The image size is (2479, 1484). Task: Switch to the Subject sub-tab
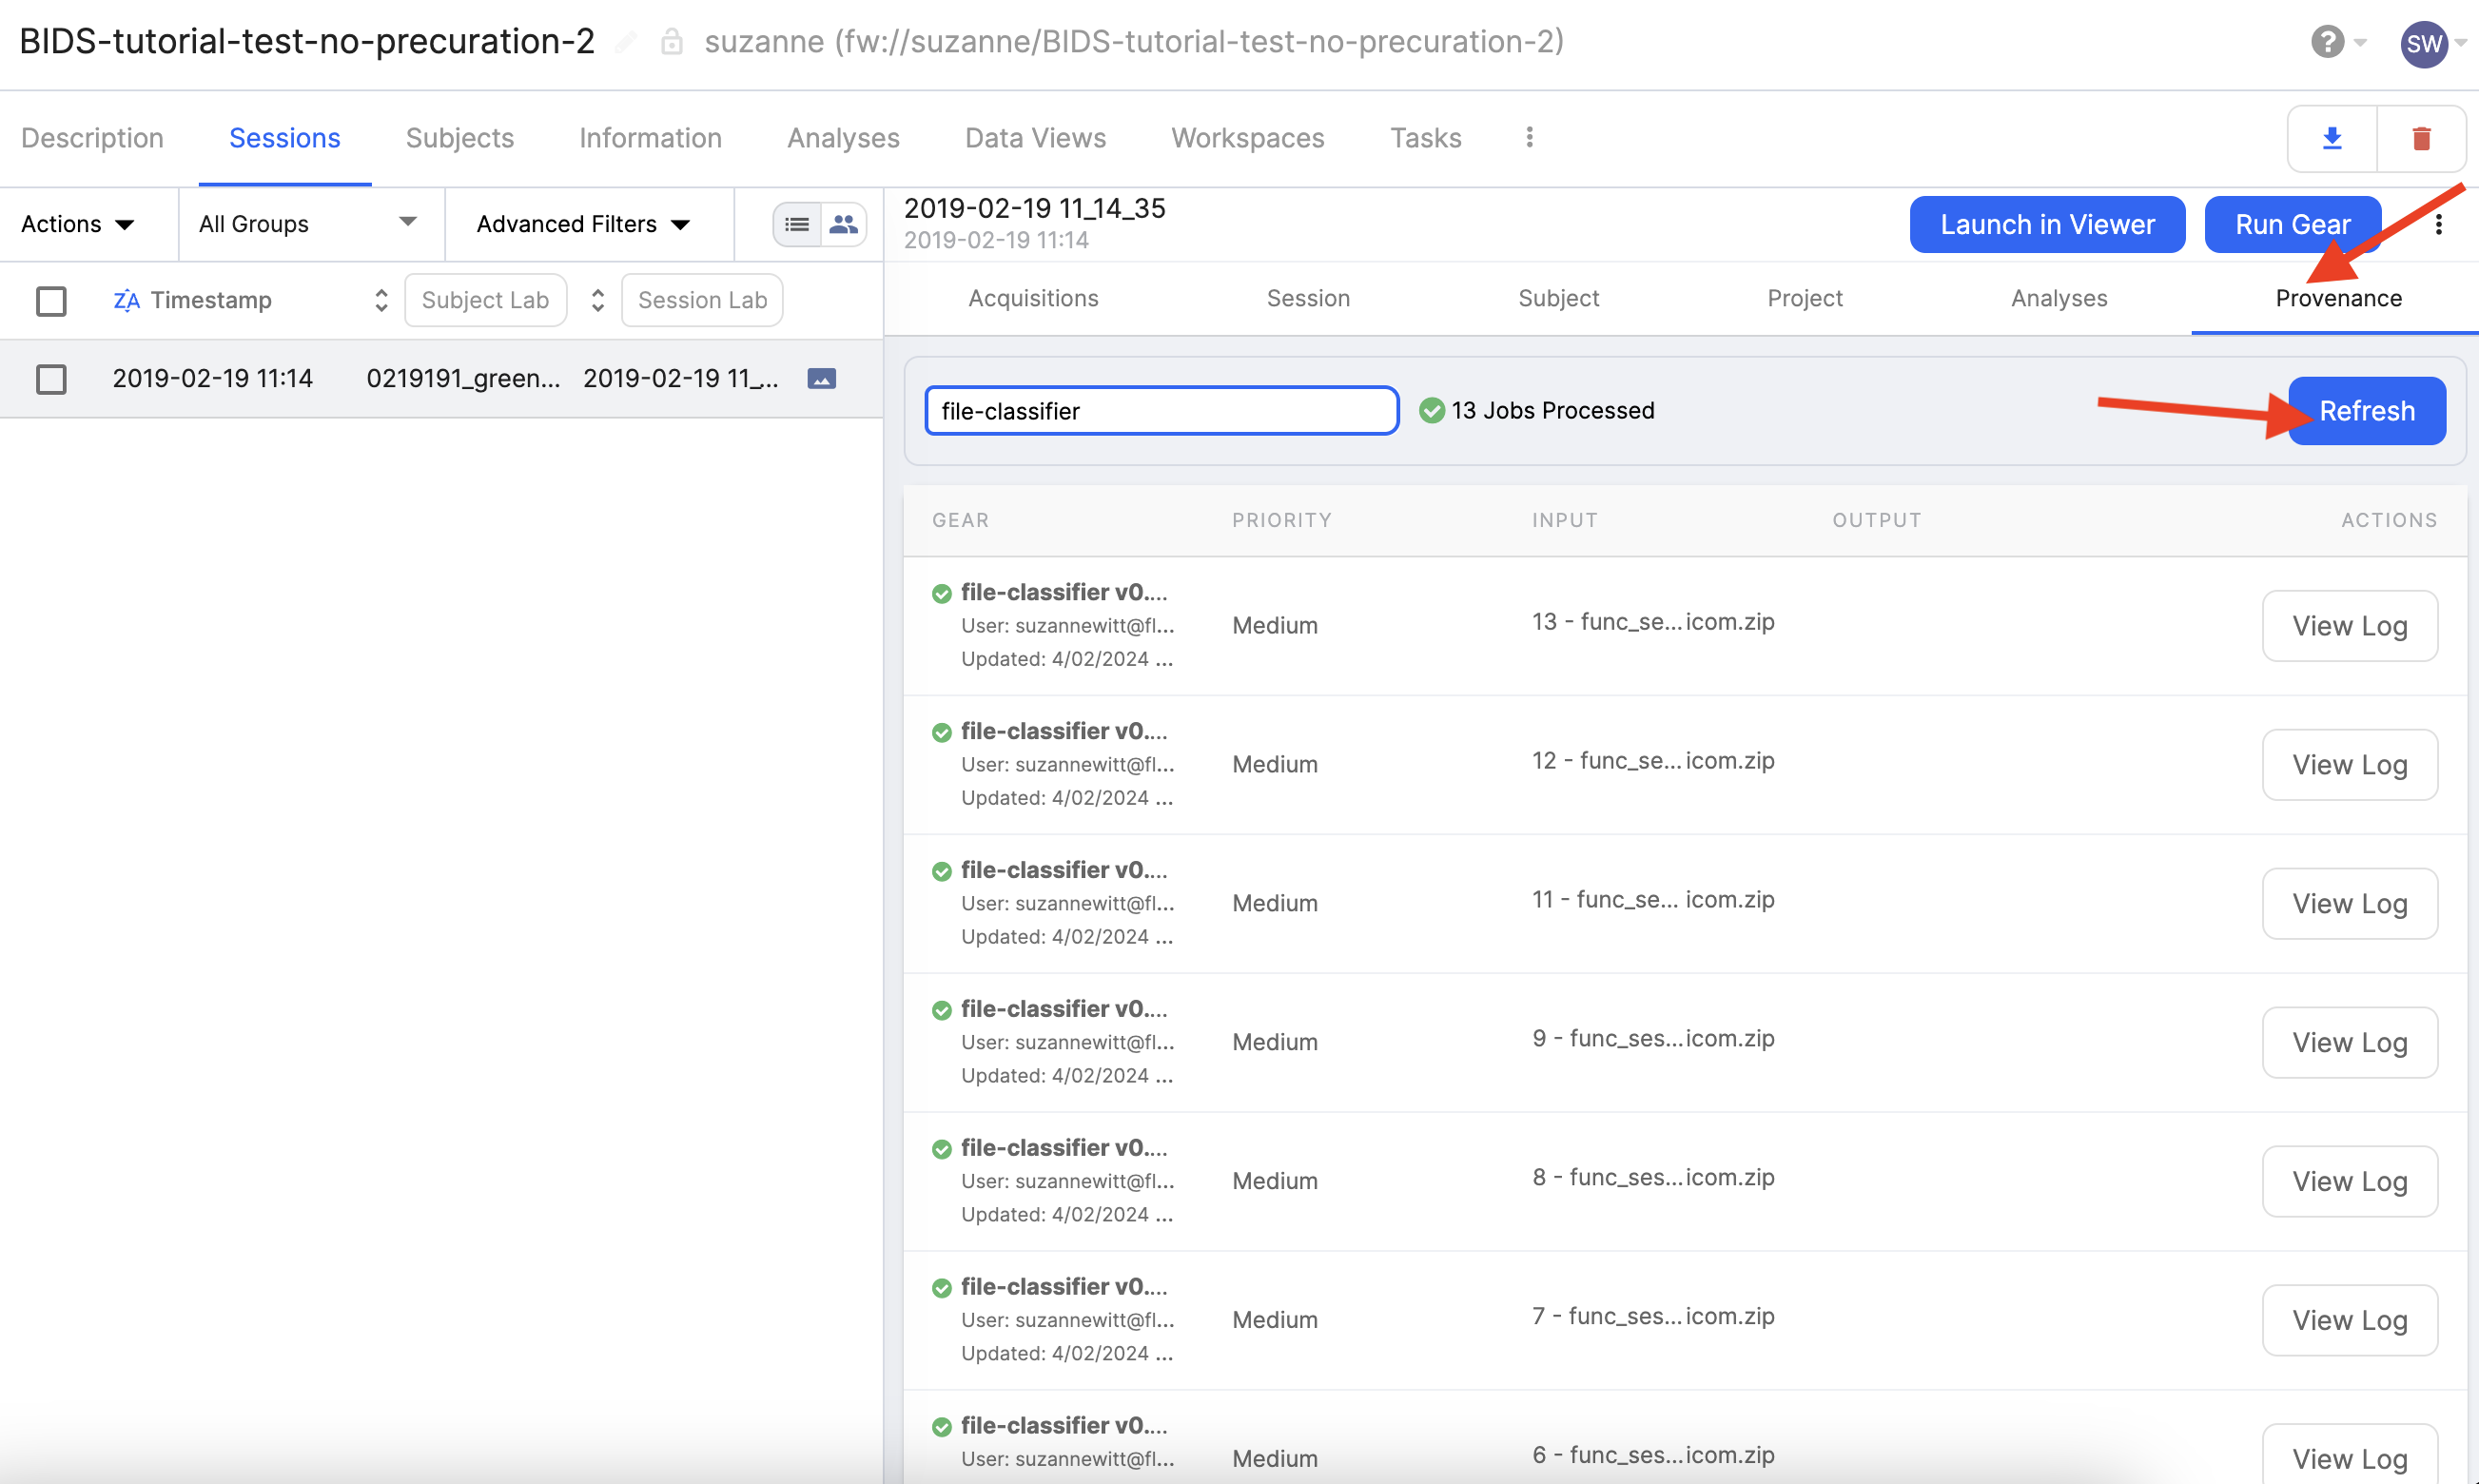point(1558,298)
